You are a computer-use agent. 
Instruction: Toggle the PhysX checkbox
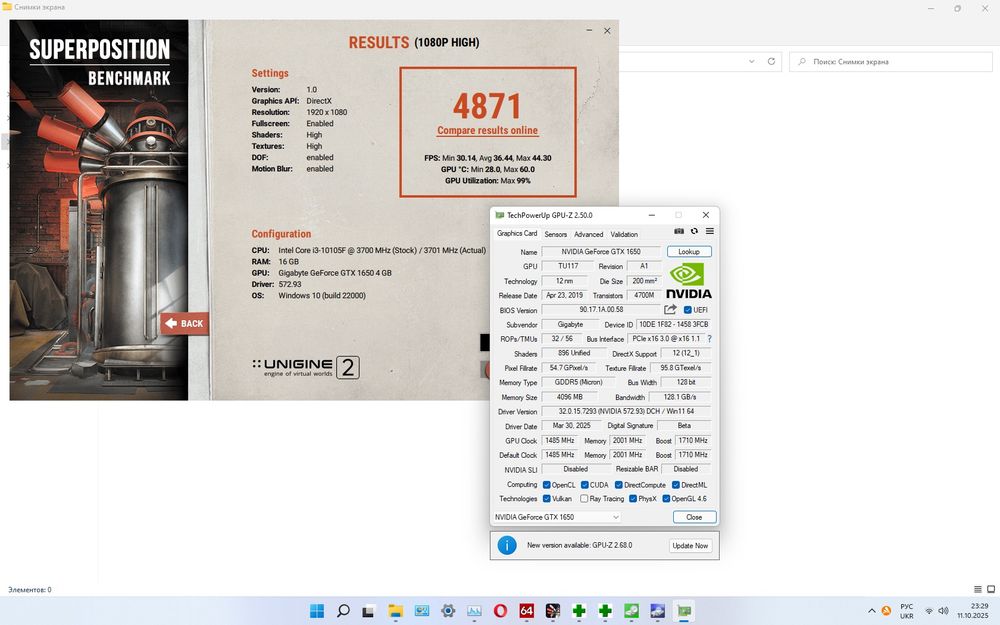coord(633,499)
